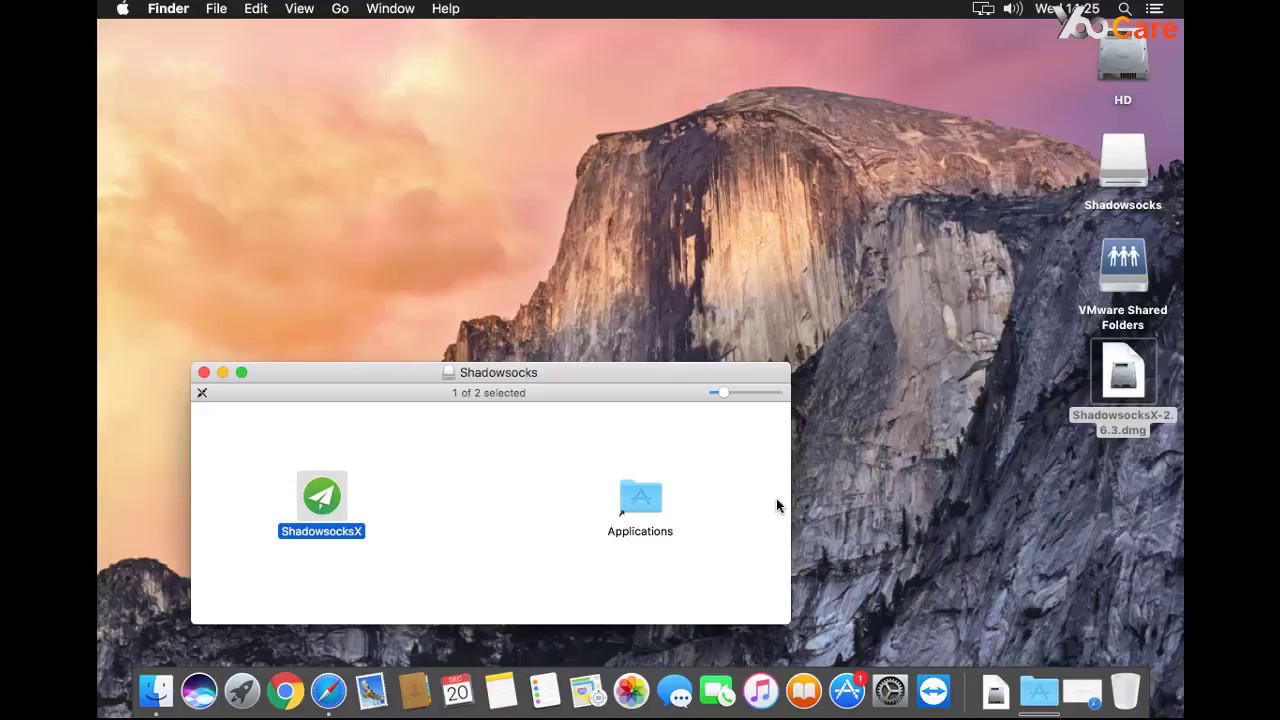Open the Finder menu
The width and height of the screenshot is (1280, 720).
click(x=168, y=9)
